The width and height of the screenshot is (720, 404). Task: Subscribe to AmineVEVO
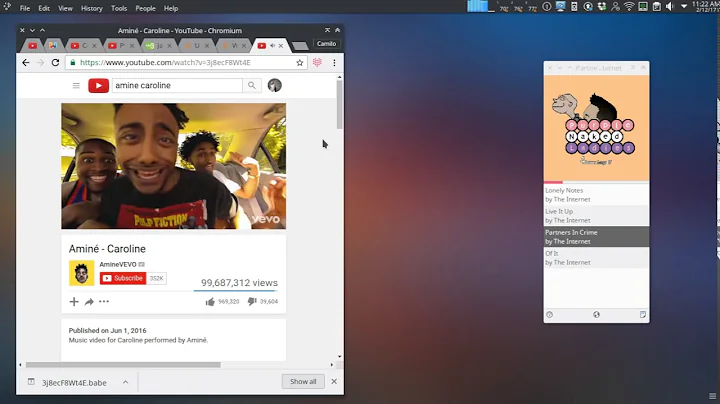[123, 278]
